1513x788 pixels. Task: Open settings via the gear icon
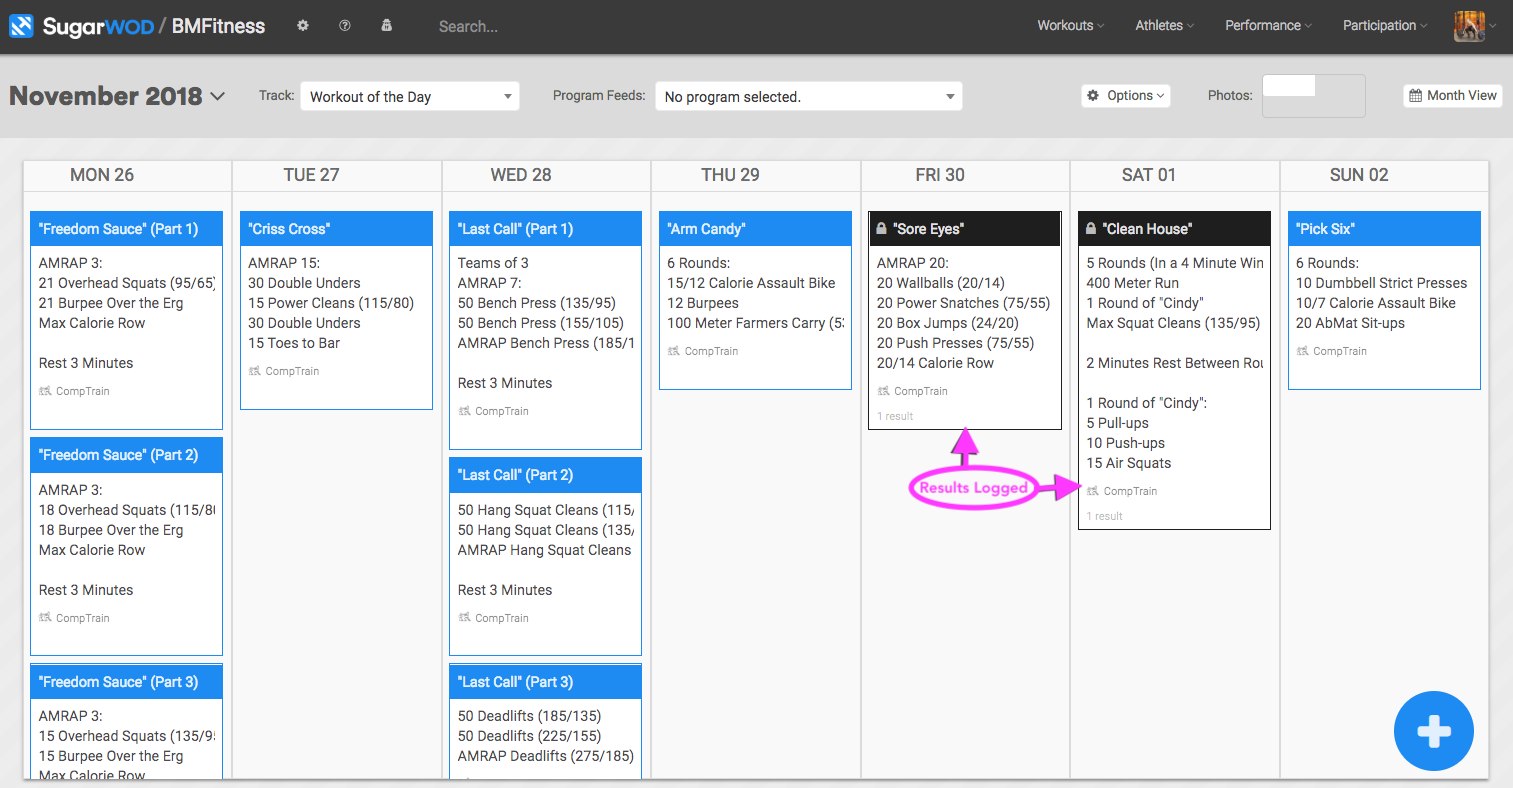[x=303, y=26]
